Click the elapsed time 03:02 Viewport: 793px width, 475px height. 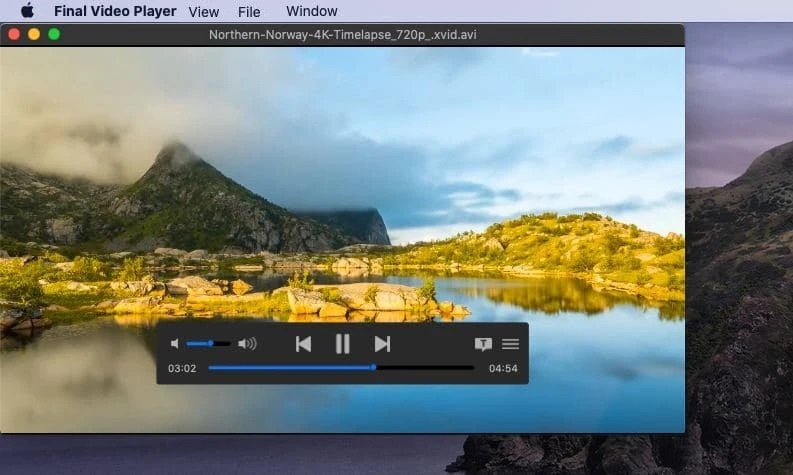tap(182, 368)
